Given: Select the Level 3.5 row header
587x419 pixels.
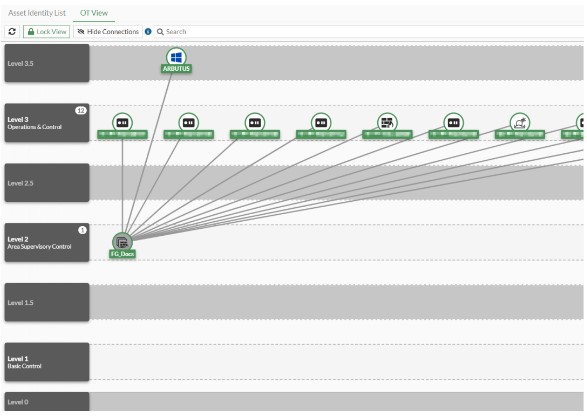Looking at the screenshot, I should pos(47,63).
